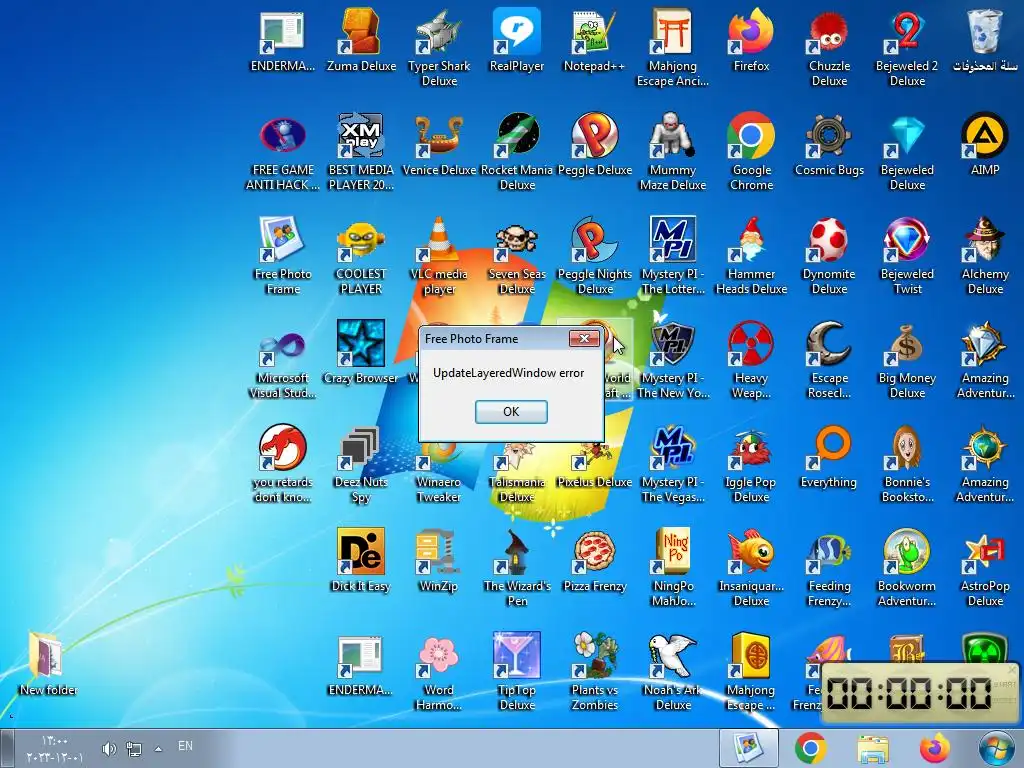Screen dimensions: 1024x768
Task: Open Windows Explorer from the taskbar
Action: [x=873, y=749]
